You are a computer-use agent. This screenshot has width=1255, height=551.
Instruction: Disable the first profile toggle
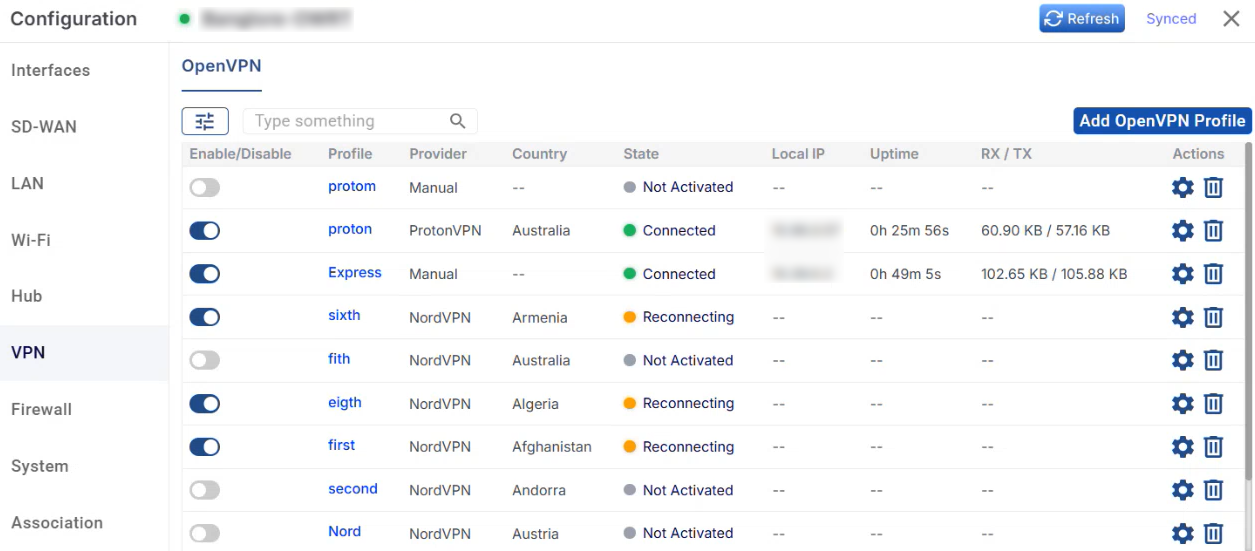[205, 447]
